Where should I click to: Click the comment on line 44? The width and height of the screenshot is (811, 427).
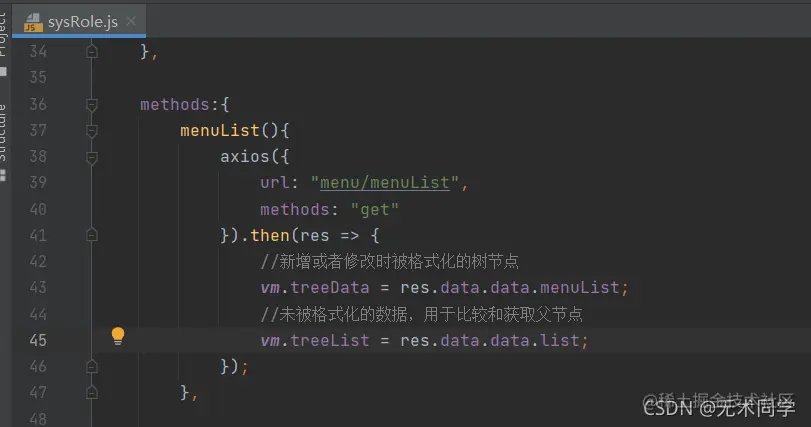point(422,314)
